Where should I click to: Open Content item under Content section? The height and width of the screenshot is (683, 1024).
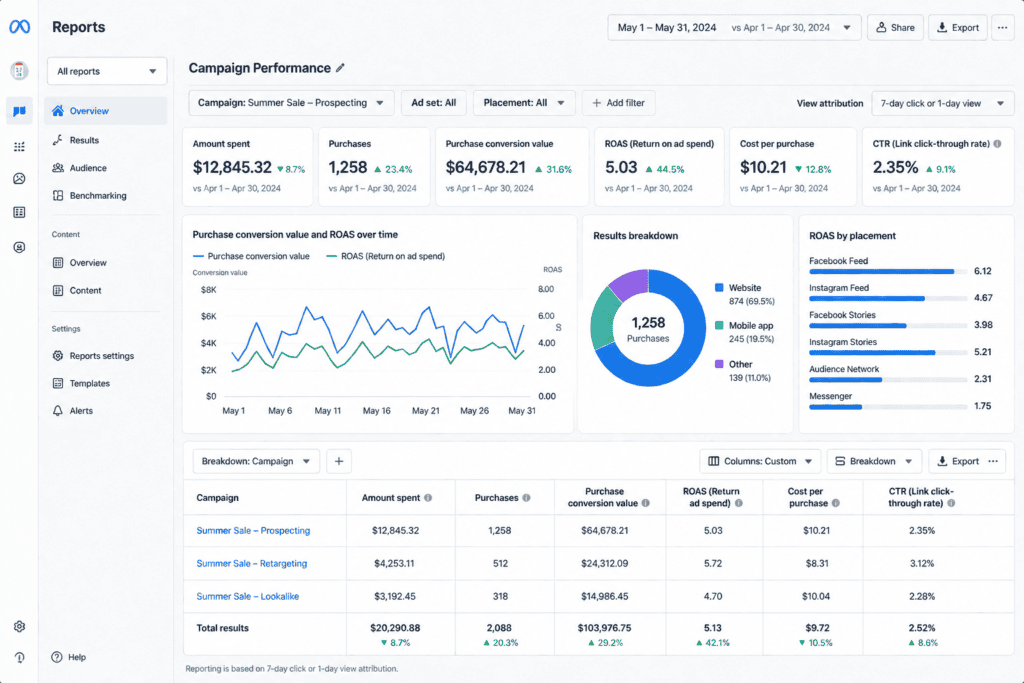click(106, 291)
